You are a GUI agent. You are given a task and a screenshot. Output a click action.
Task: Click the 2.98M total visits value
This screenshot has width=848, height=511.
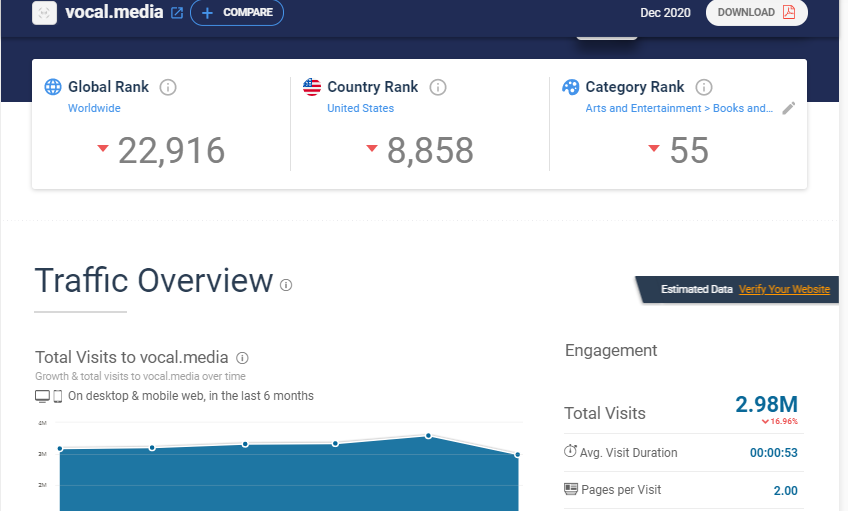point(766,405)
